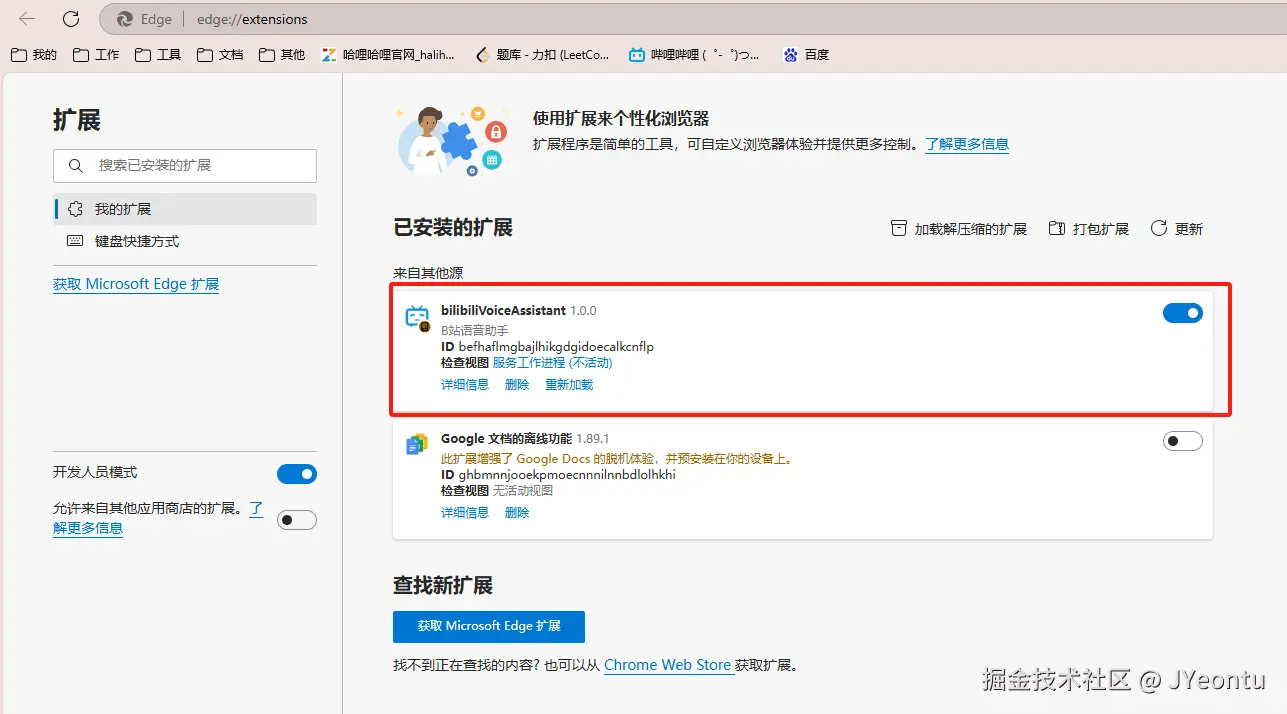1287x714 pixels.
Task: Select 我的扩展 in the sidebar
Action: pos(185,209)
